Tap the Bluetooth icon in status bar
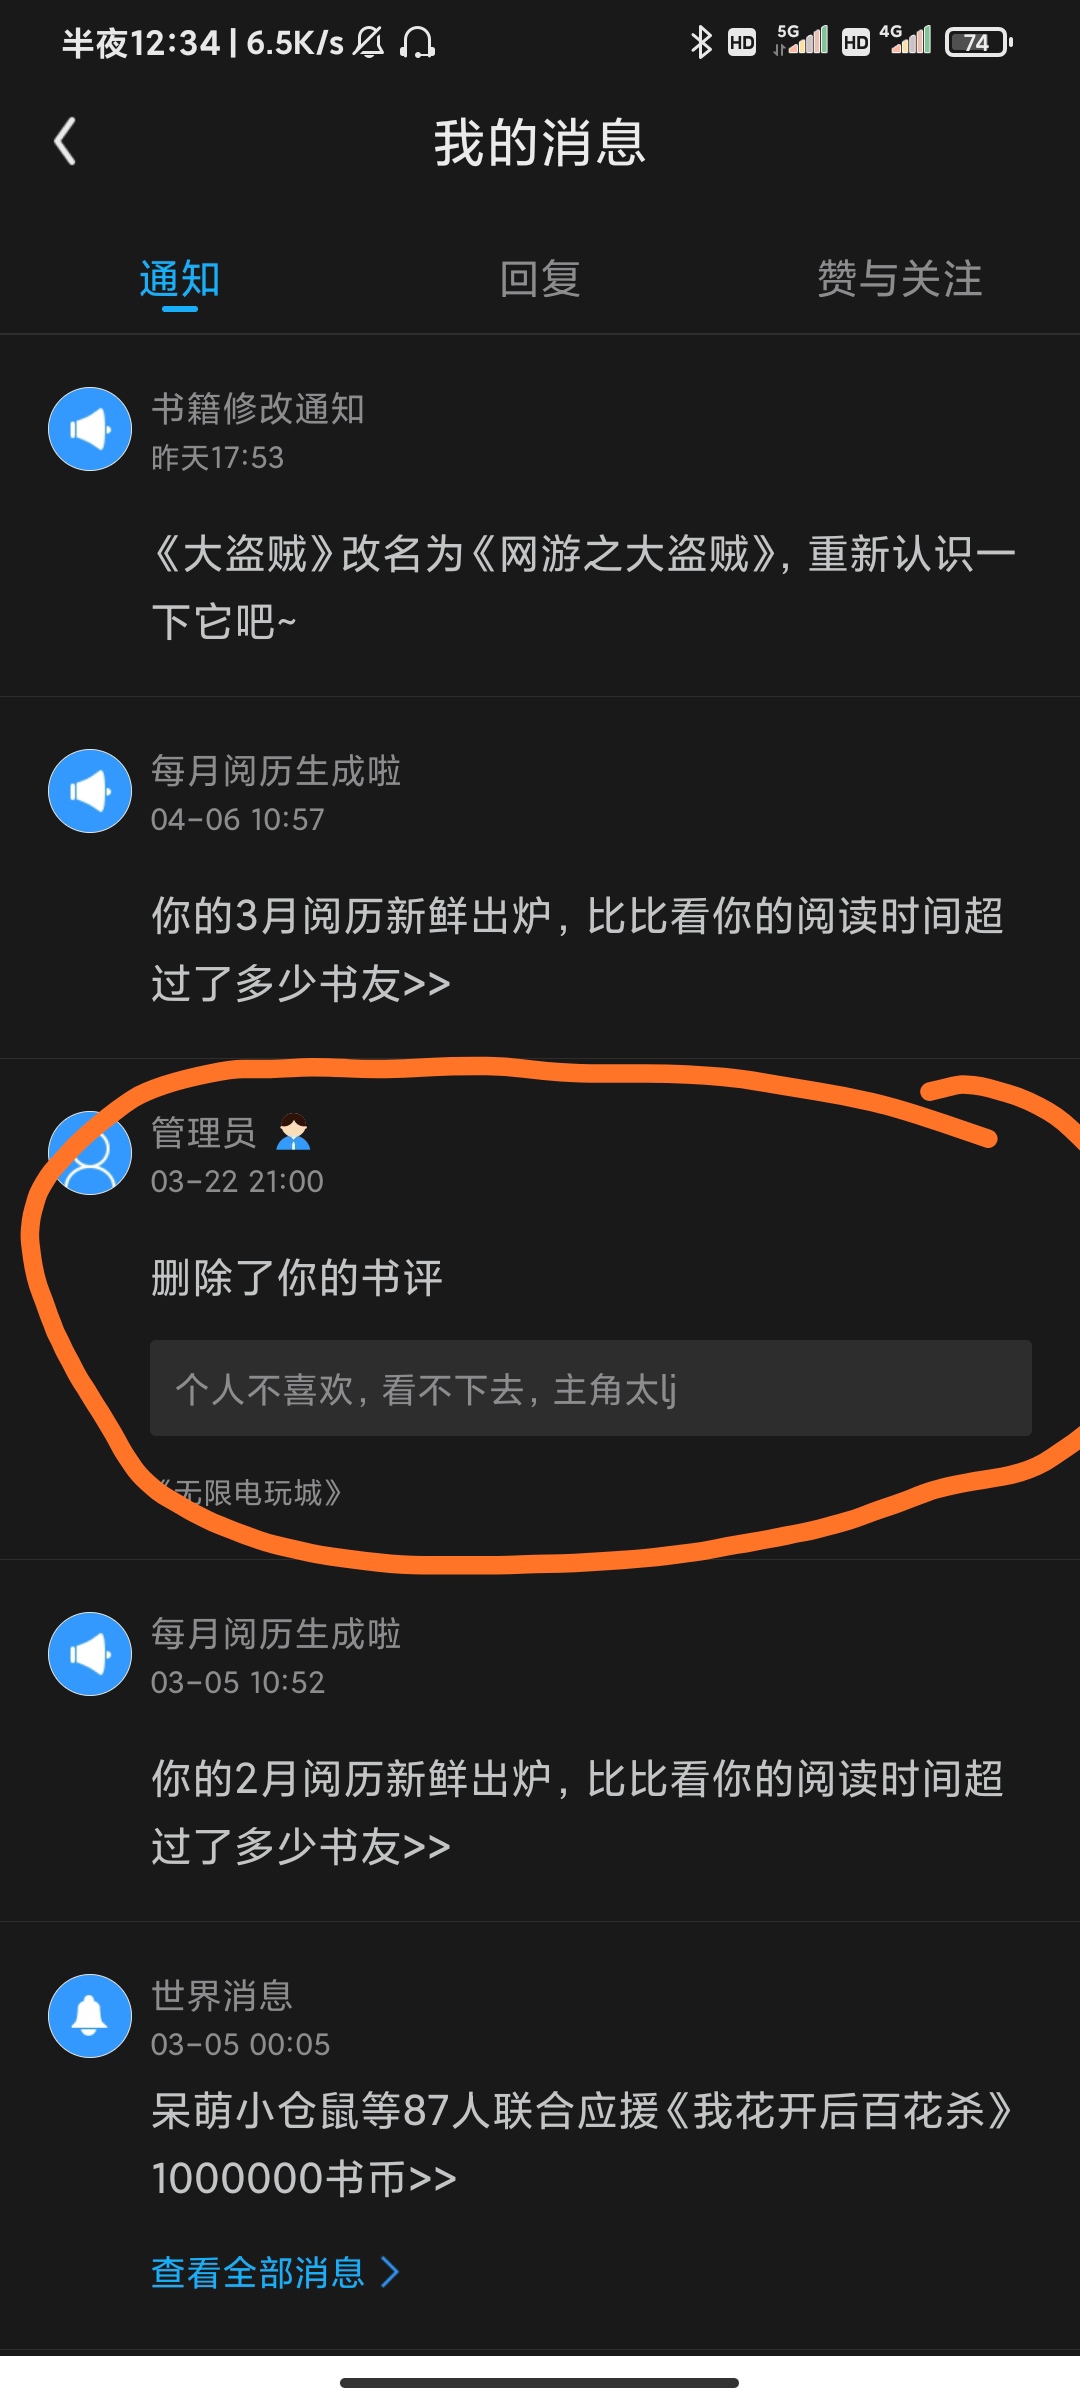1080x2400 pixels. coord(701,42)
